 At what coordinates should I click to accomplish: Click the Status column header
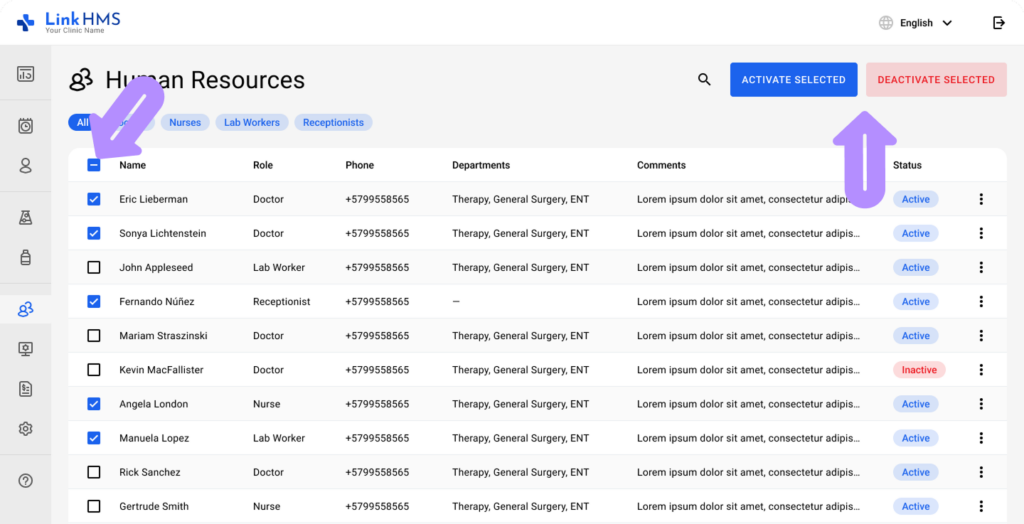click(907, 165)
